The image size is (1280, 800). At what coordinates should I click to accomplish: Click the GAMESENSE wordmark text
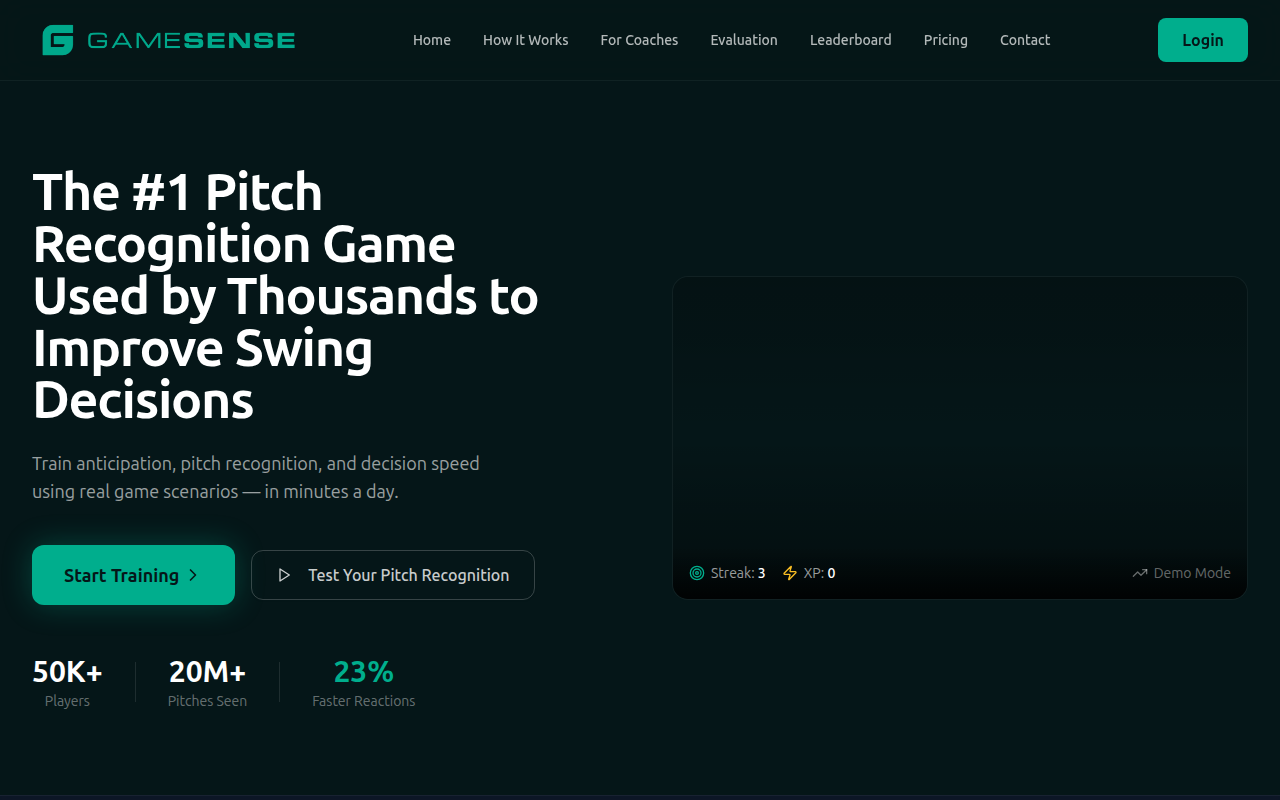[191, 41]
